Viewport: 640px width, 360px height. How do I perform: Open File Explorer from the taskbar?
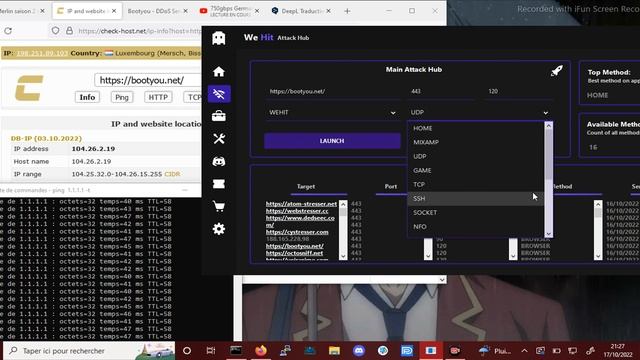point(334,351)
